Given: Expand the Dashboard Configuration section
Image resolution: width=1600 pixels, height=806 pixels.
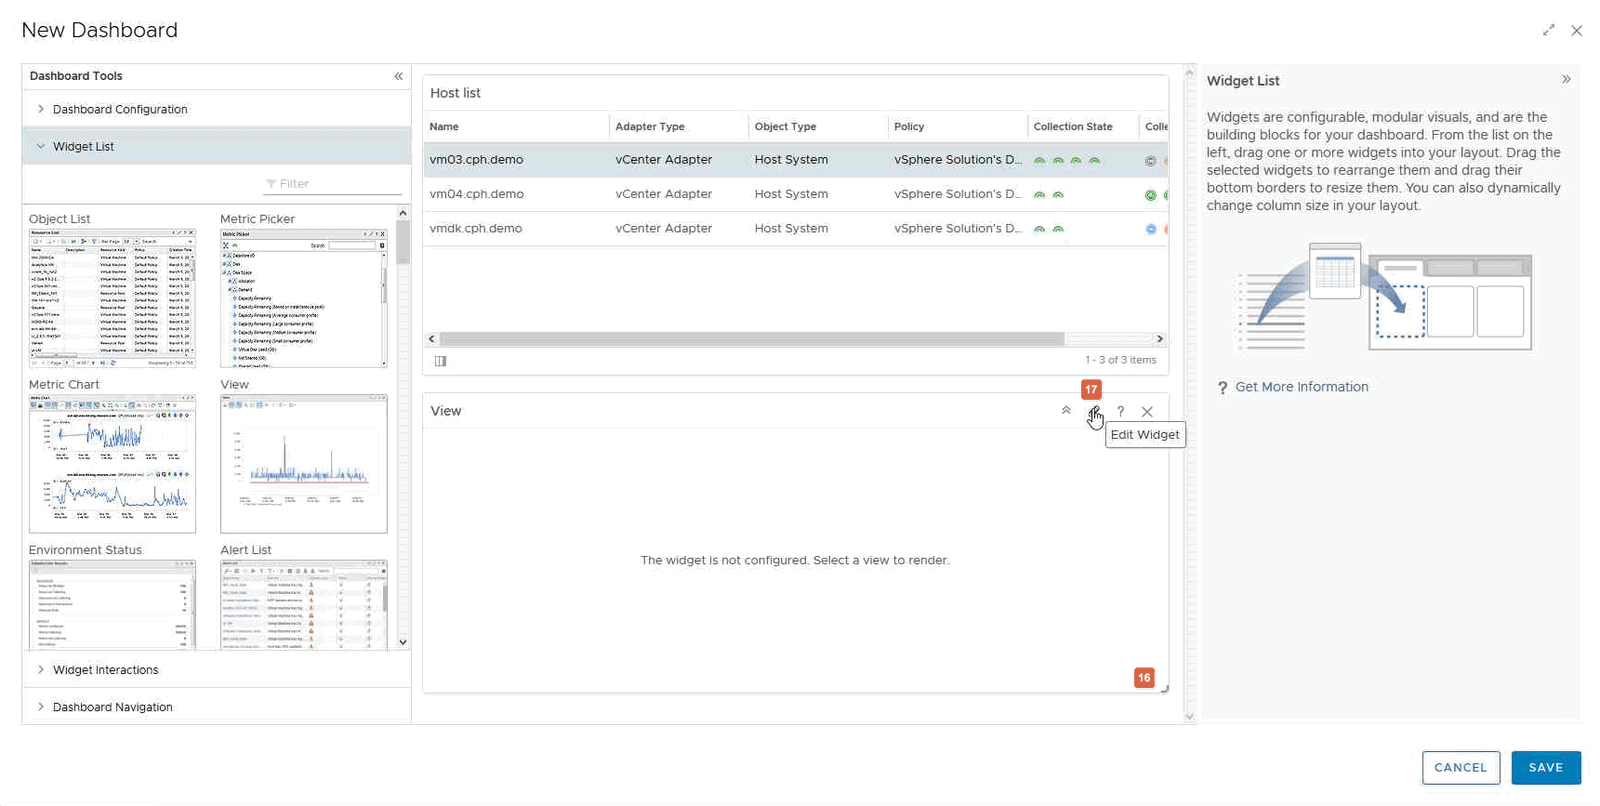Looking at the screenshot, I should [x=119, y=109].
